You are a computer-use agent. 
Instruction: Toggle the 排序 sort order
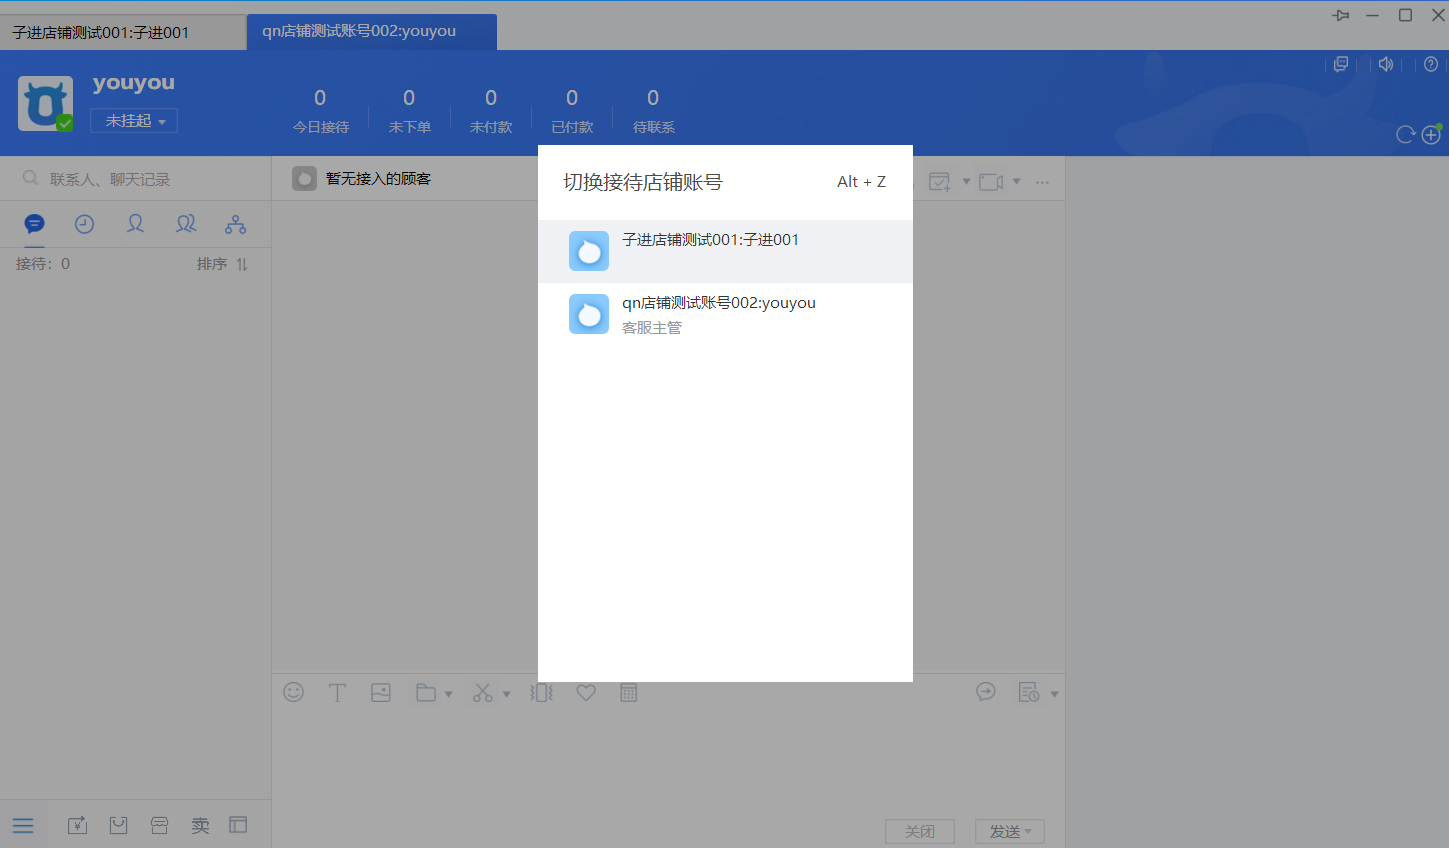[222, 264]
